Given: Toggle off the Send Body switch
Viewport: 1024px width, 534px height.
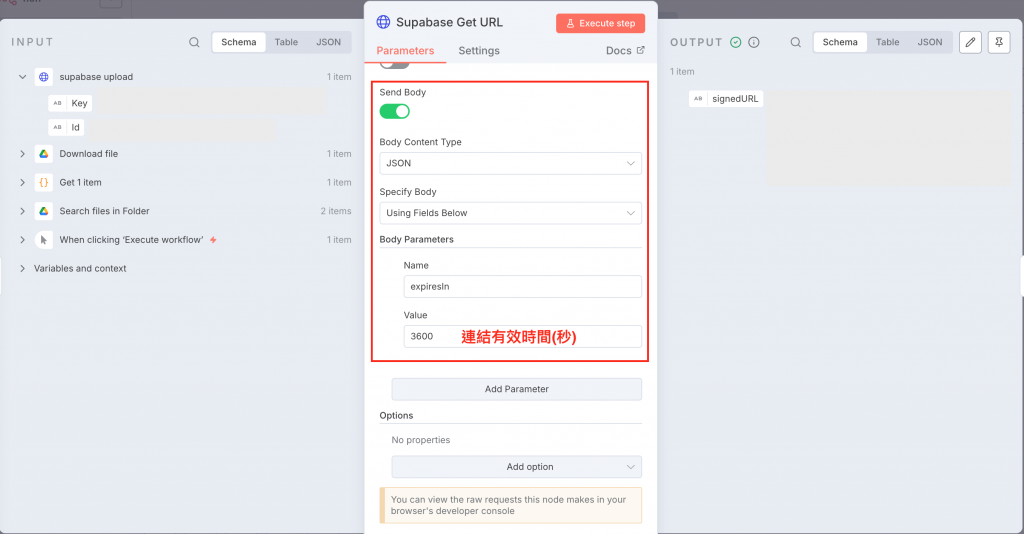Looking at the screenshot, I should pos(394,112).
